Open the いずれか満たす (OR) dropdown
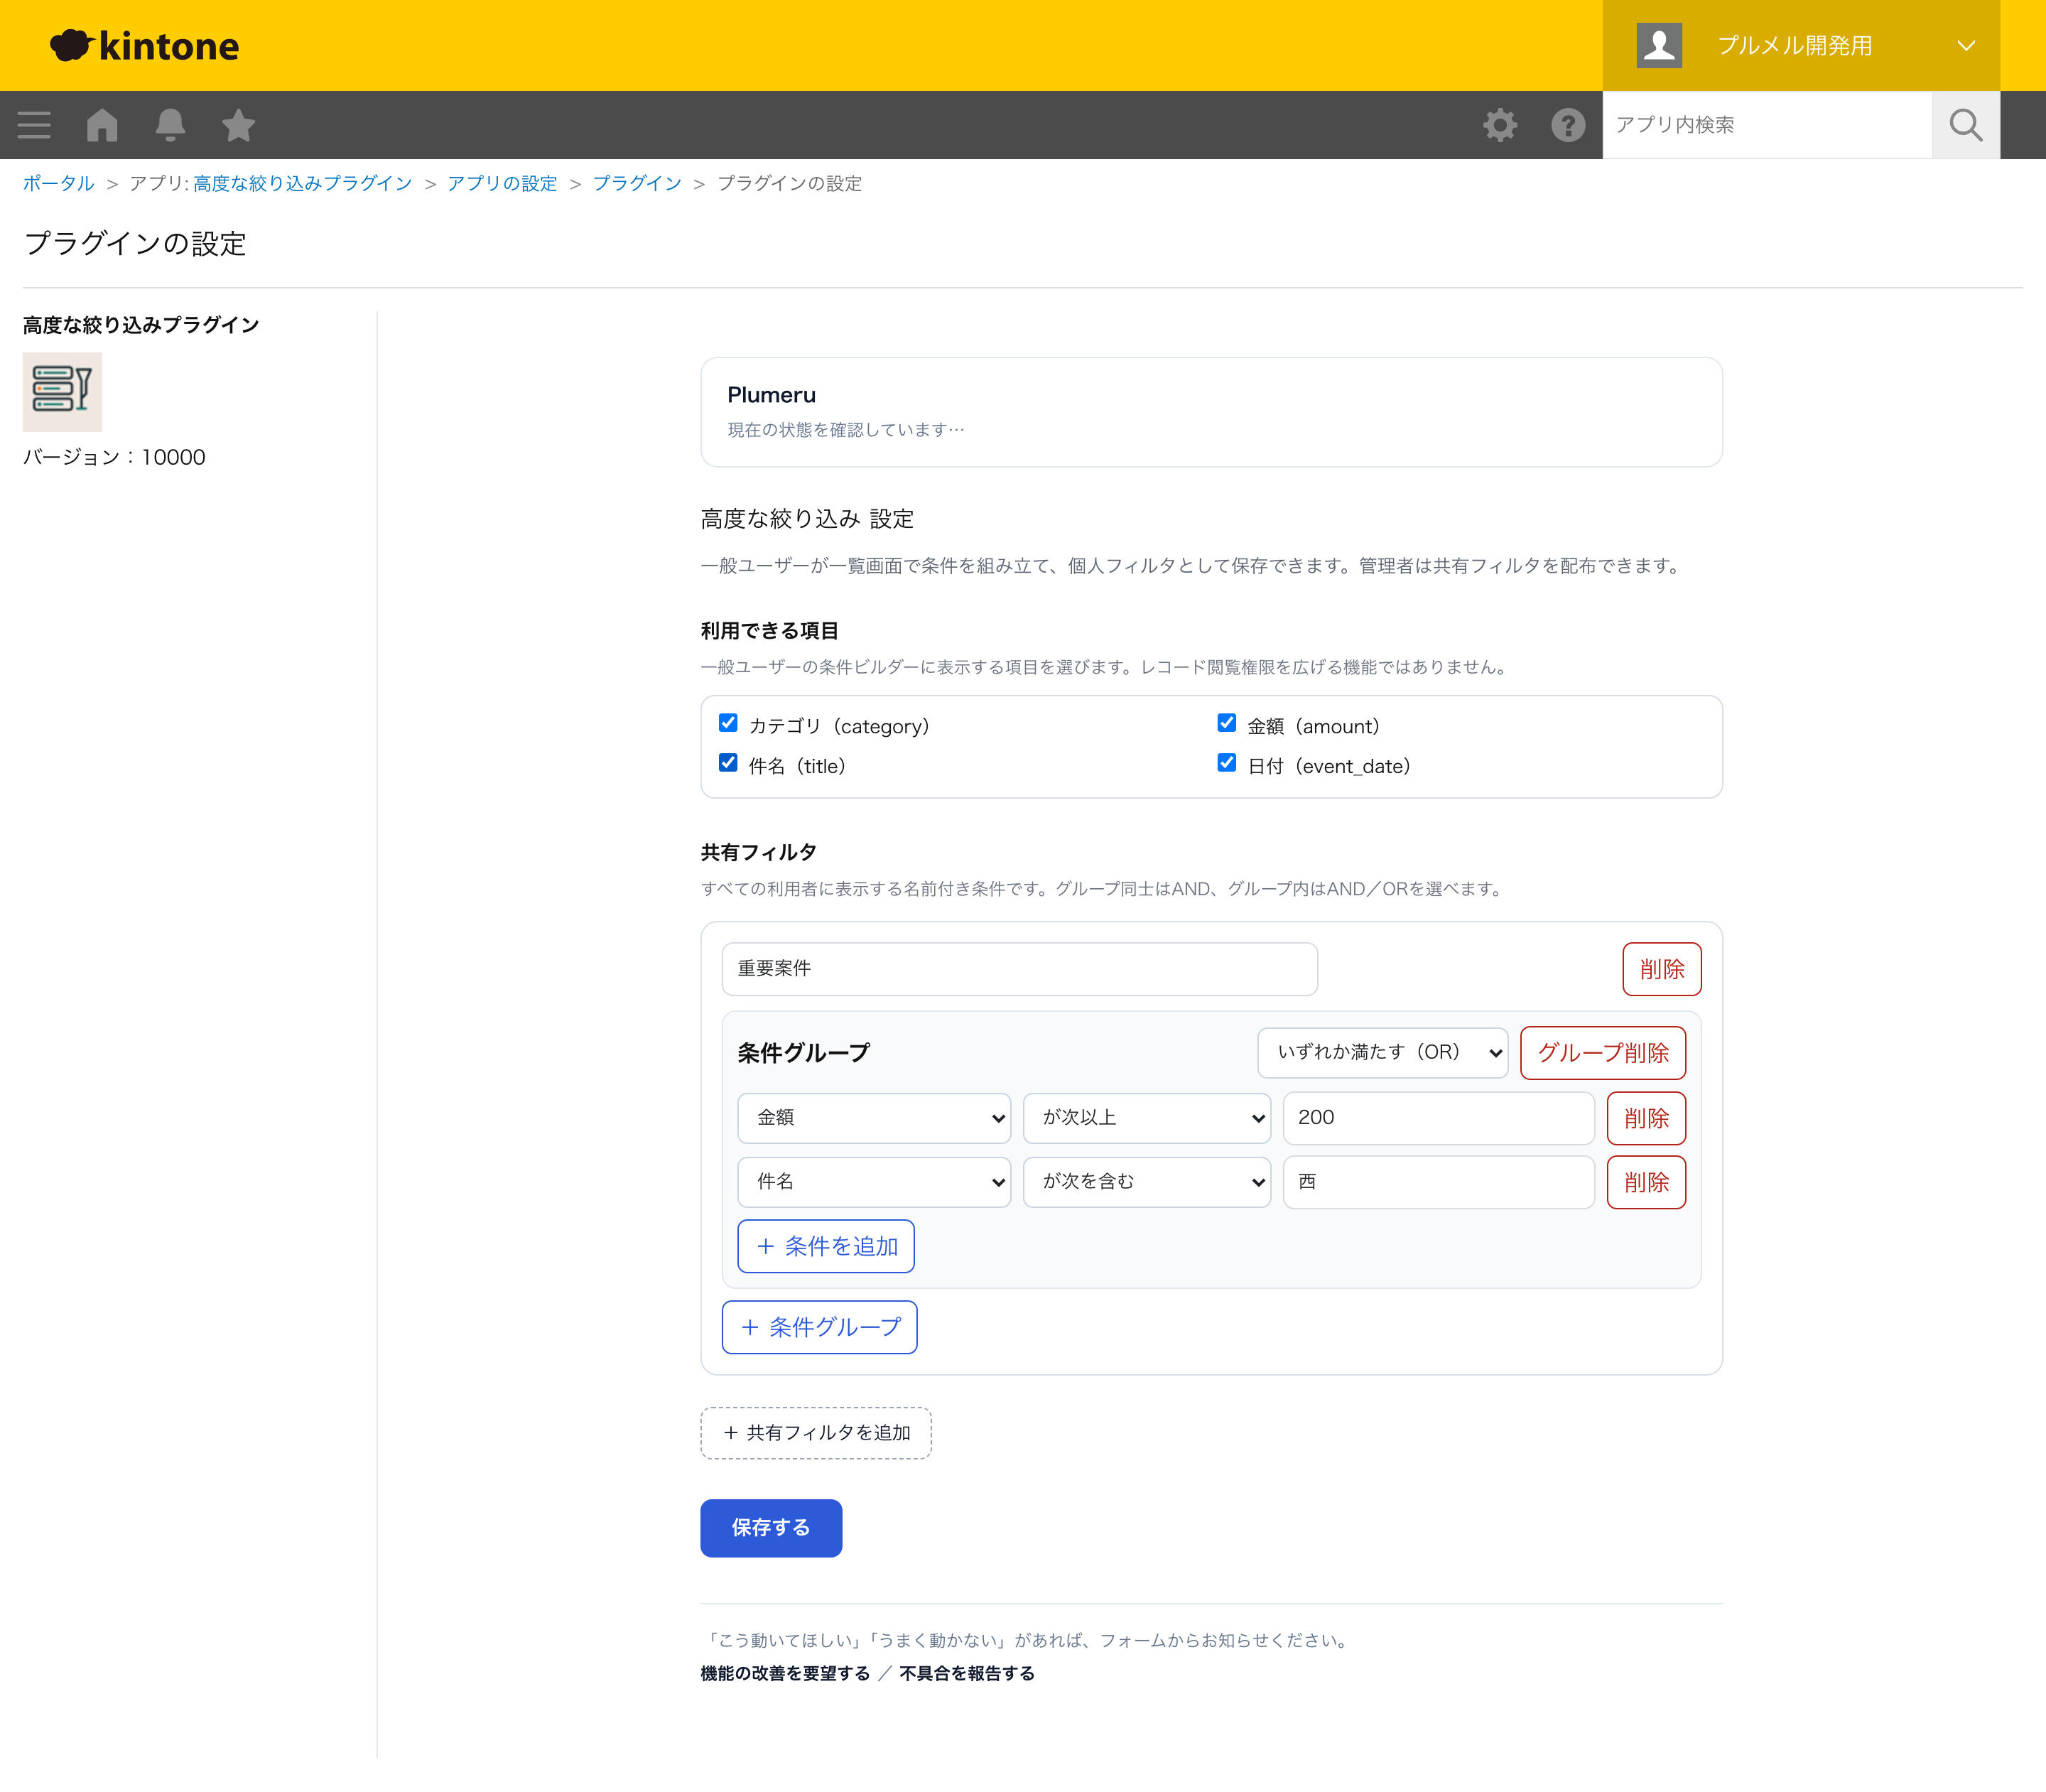The width and height of the screenshot is (2046, 1792). coord(1382,1052)
